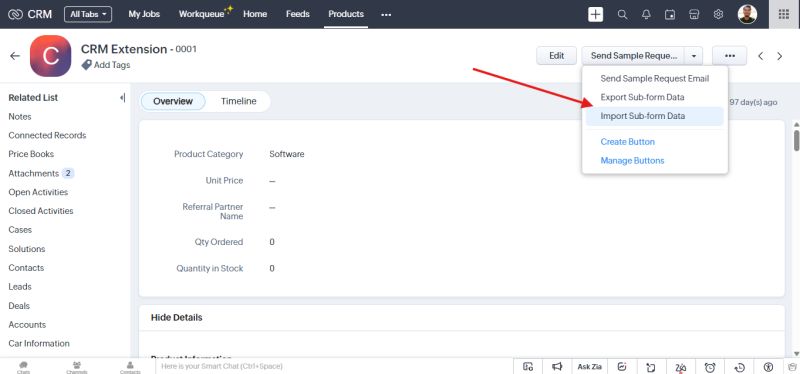Viewport: 800px width, 374px height.
Task: Go back using the left arrow
Action: pyautogui.click(x=15, y=56)
